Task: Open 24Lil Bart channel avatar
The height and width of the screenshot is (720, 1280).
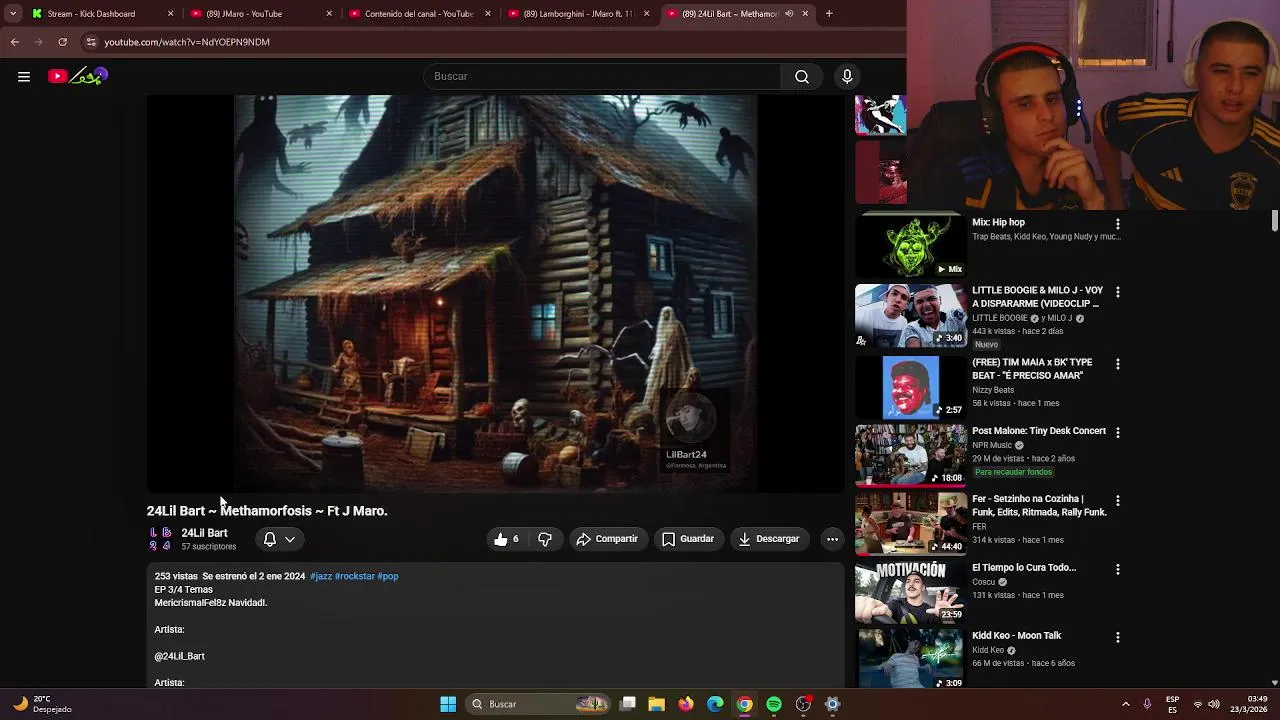Action: point(160,539)
